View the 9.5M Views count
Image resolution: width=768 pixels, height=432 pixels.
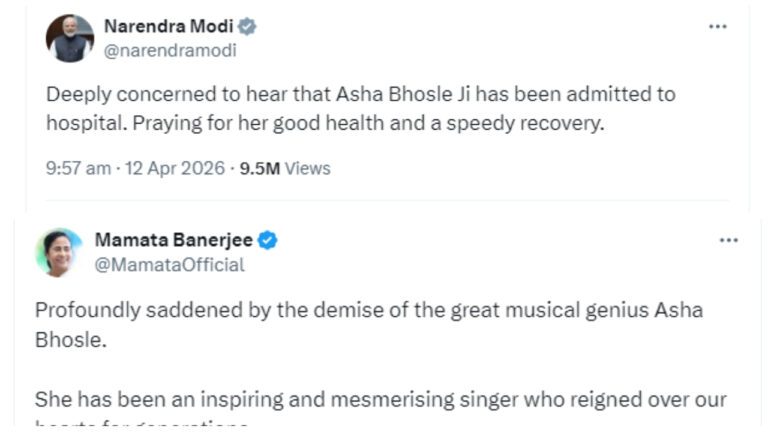click(285, 168)
